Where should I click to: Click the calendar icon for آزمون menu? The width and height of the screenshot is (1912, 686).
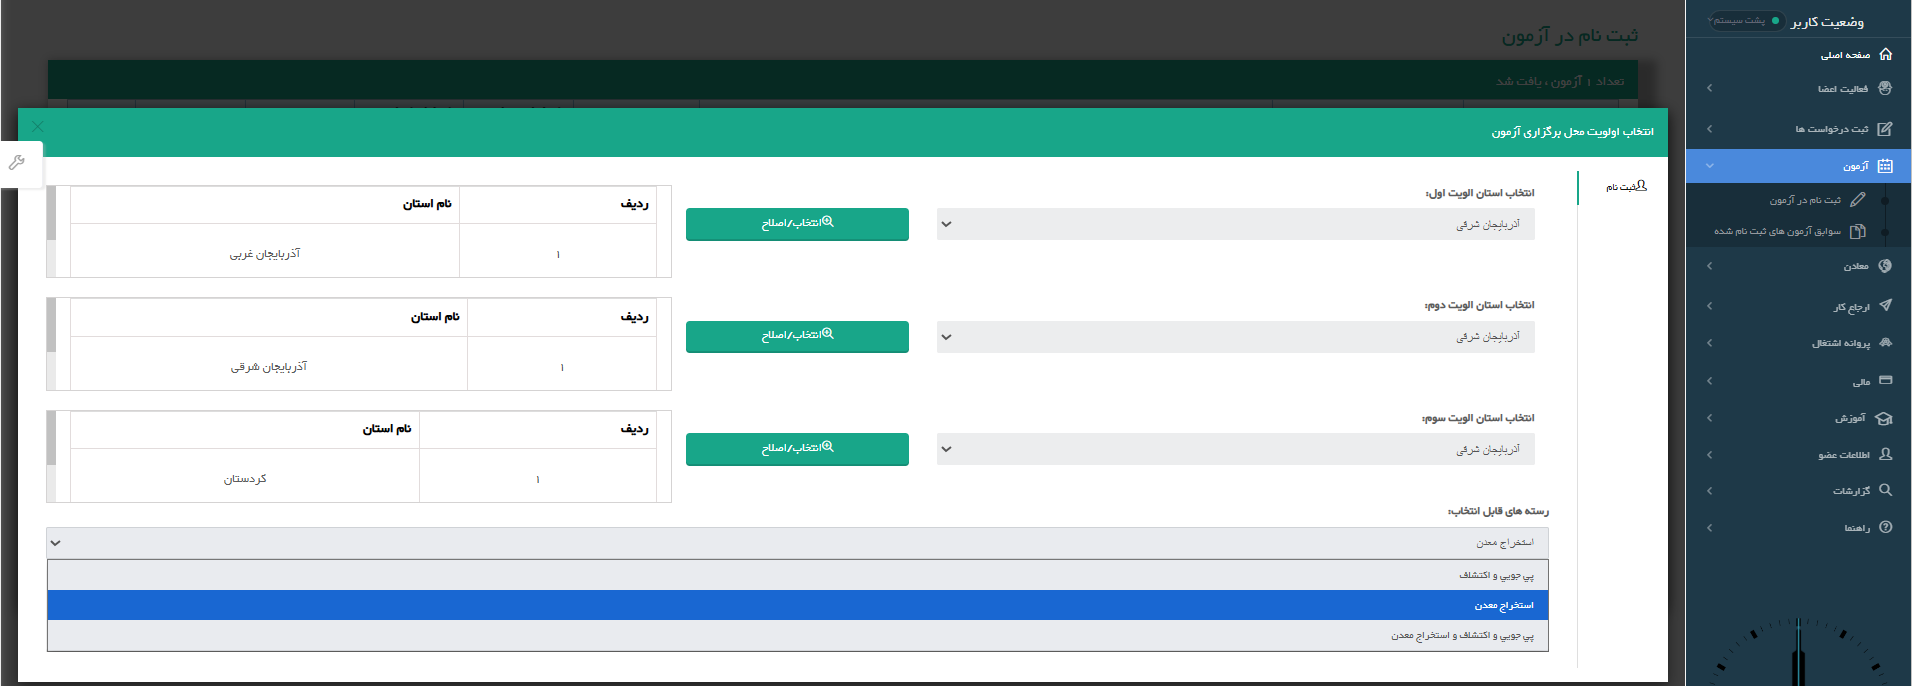pos(1885,166)
